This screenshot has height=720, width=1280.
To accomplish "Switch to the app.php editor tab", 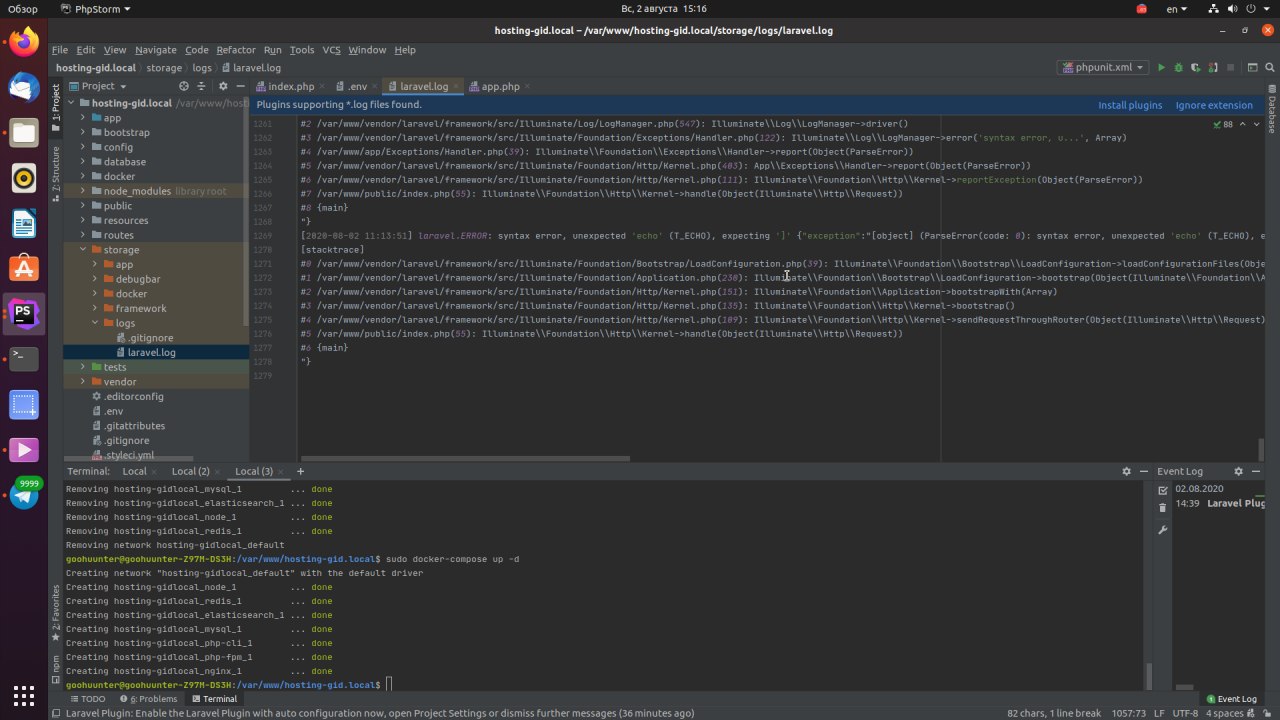I will 499,87.
